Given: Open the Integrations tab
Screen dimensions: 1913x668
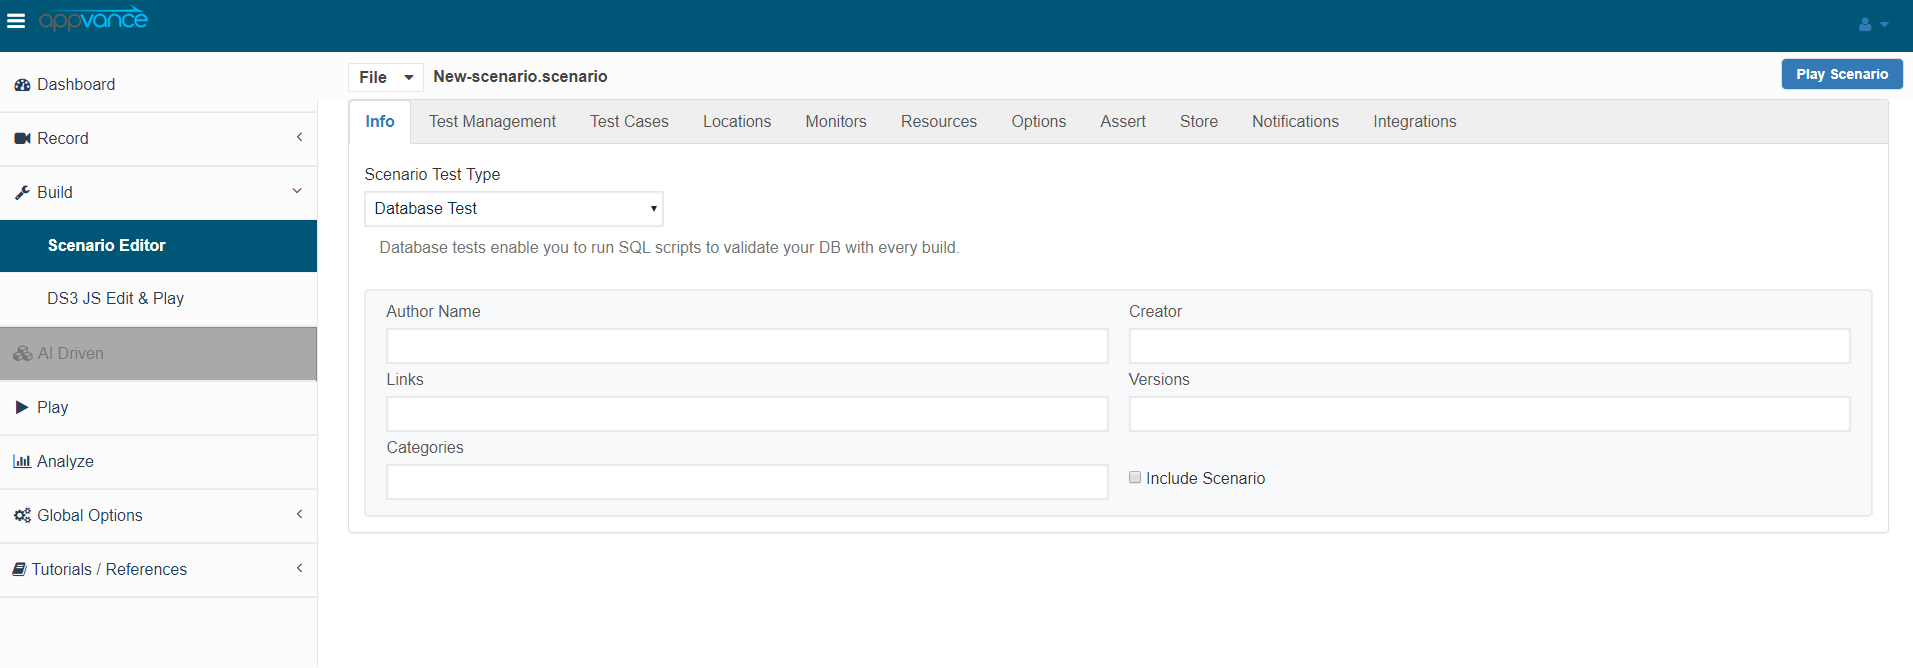Looking at the screenshot, I should (1415, 122).
